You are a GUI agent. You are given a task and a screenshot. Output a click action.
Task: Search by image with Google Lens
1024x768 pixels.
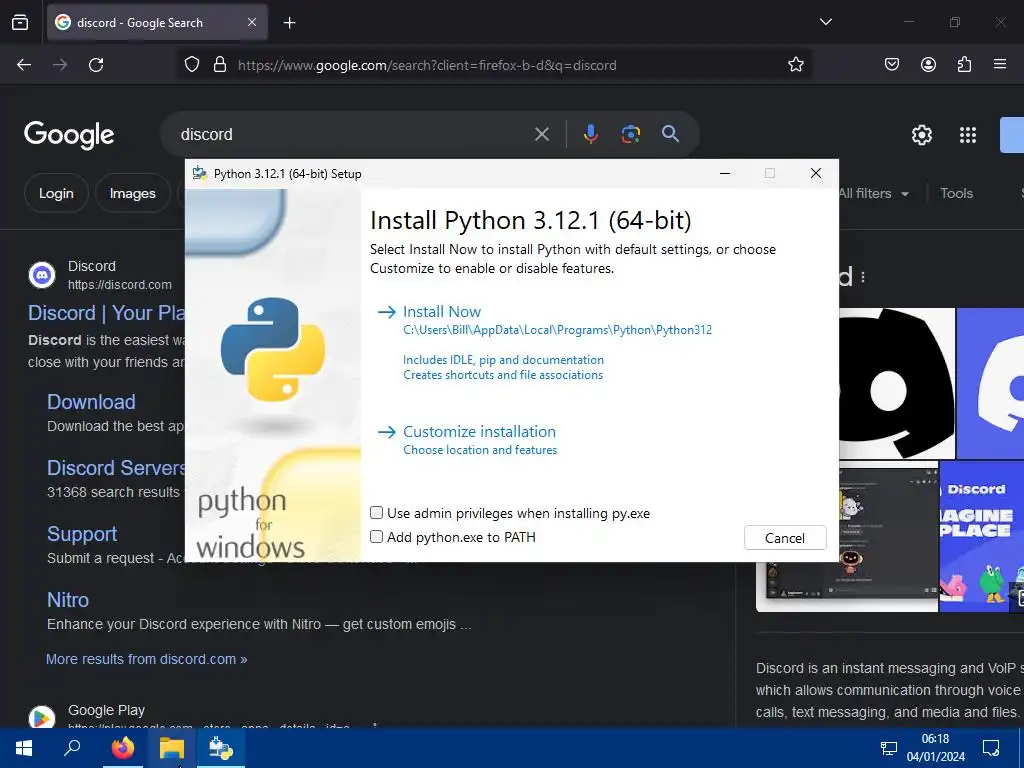tap(630, 135)
